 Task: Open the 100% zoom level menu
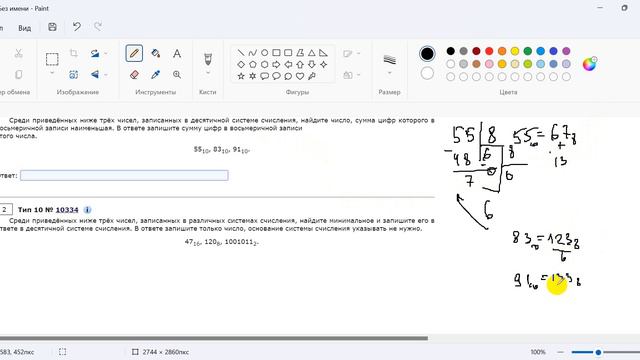(x=538, y=352)
